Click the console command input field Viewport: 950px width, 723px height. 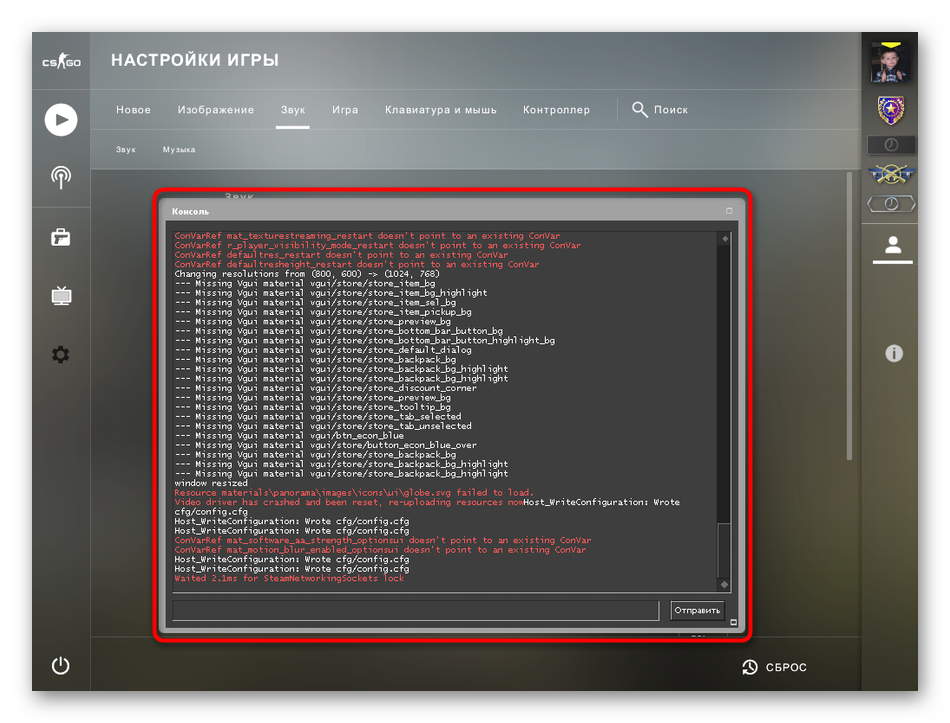click(x=415, y=610)
